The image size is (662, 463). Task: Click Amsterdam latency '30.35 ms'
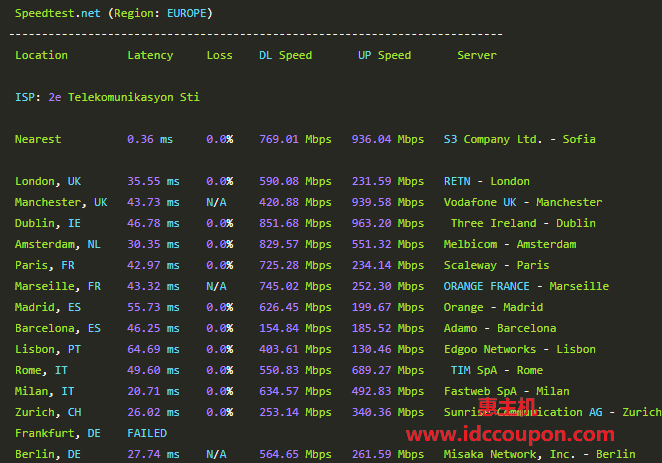point(153,244)
